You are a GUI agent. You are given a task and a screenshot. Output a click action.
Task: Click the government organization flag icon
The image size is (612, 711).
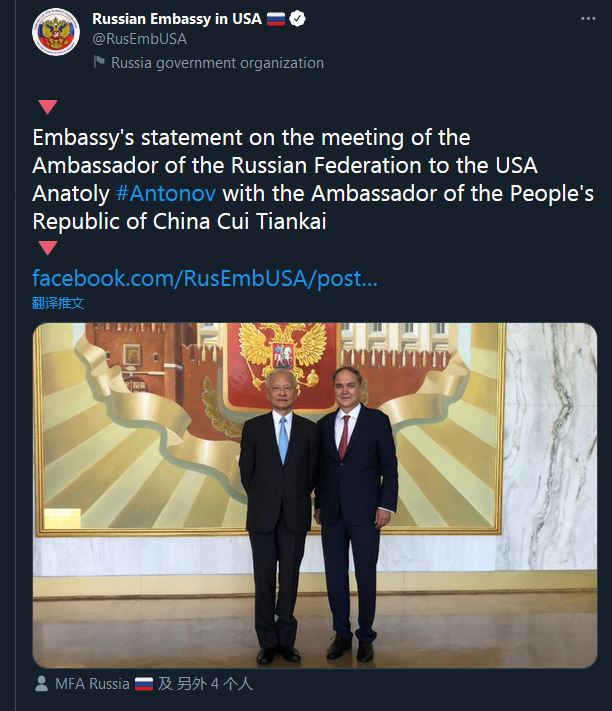(x=99, y=62)
